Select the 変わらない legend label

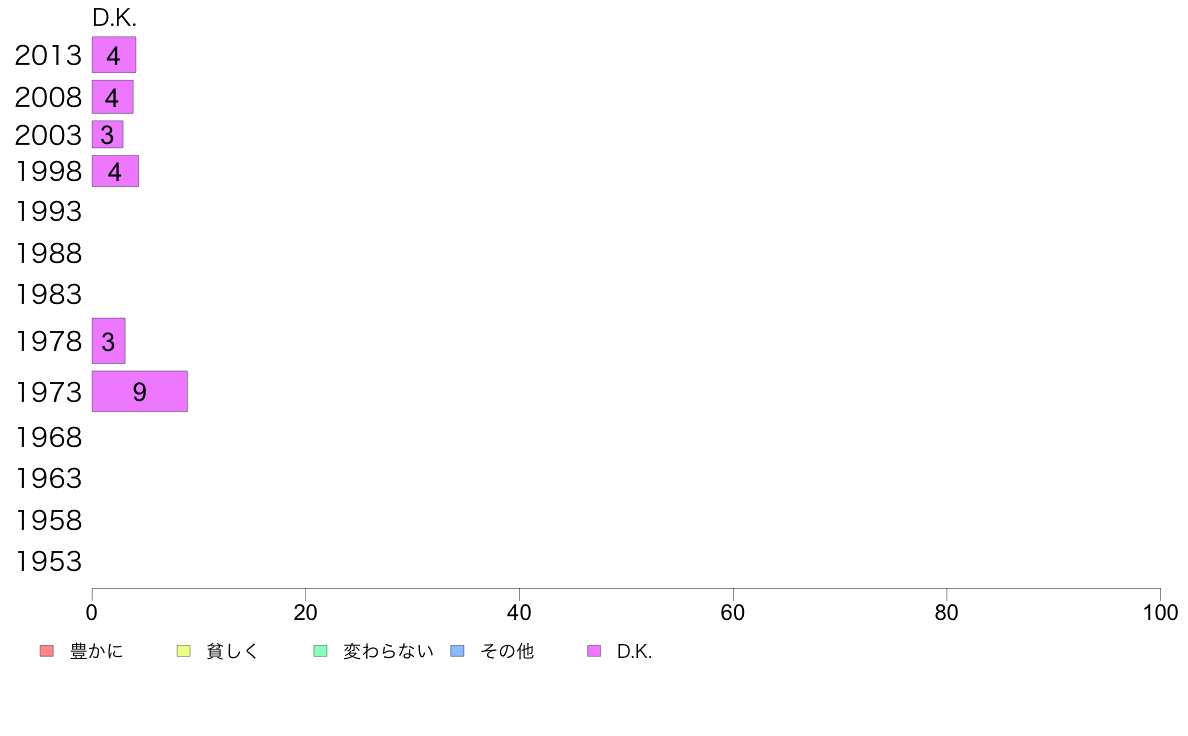pyautogui.click(x=388, y=651)
